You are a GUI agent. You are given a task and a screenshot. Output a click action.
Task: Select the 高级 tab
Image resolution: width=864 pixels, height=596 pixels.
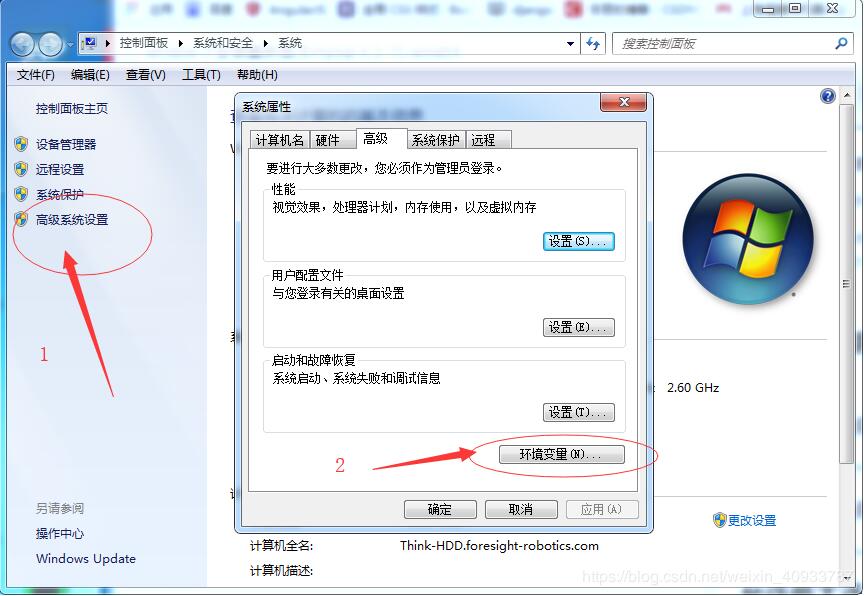tap(381, 138)
